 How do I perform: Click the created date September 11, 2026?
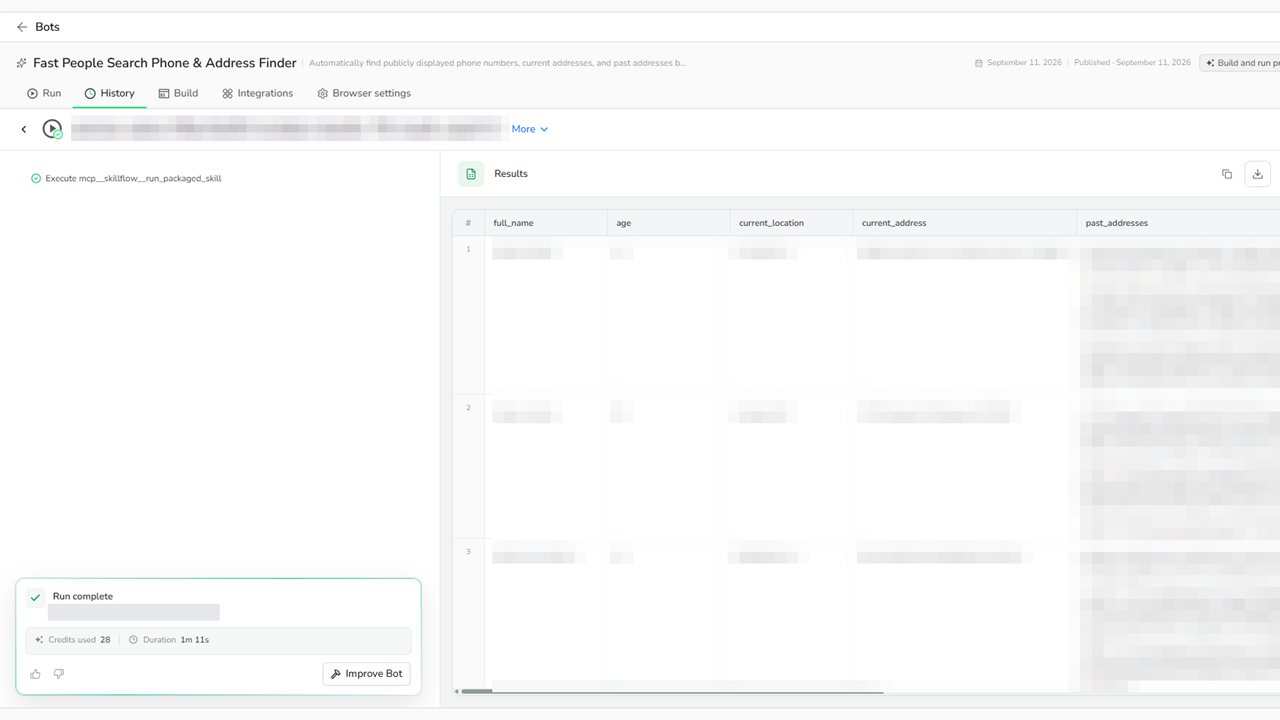(1018, 62)
